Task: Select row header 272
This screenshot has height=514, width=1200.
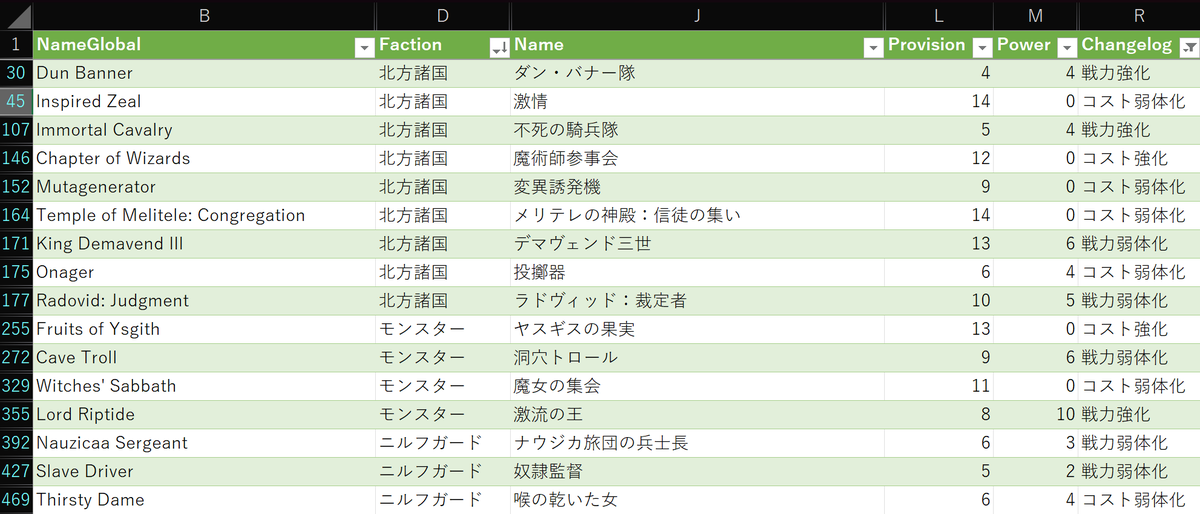Action: [x=16, y=358]
